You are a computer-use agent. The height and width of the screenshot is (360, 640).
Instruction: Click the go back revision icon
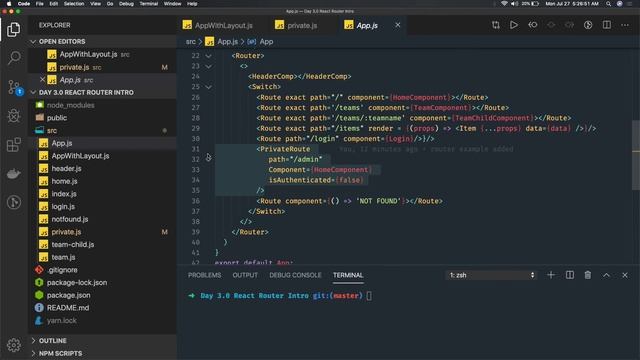[533, 25]
